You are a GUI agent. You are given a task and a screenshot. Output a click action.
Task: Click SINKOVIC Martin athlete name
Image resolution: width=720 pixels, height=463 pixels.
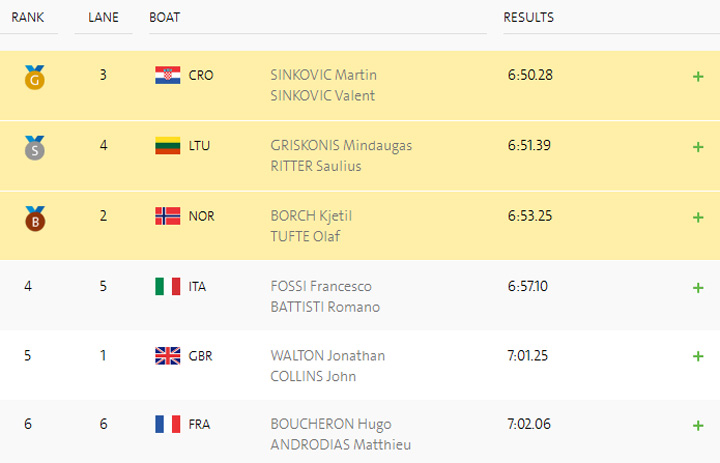[323, 75]
